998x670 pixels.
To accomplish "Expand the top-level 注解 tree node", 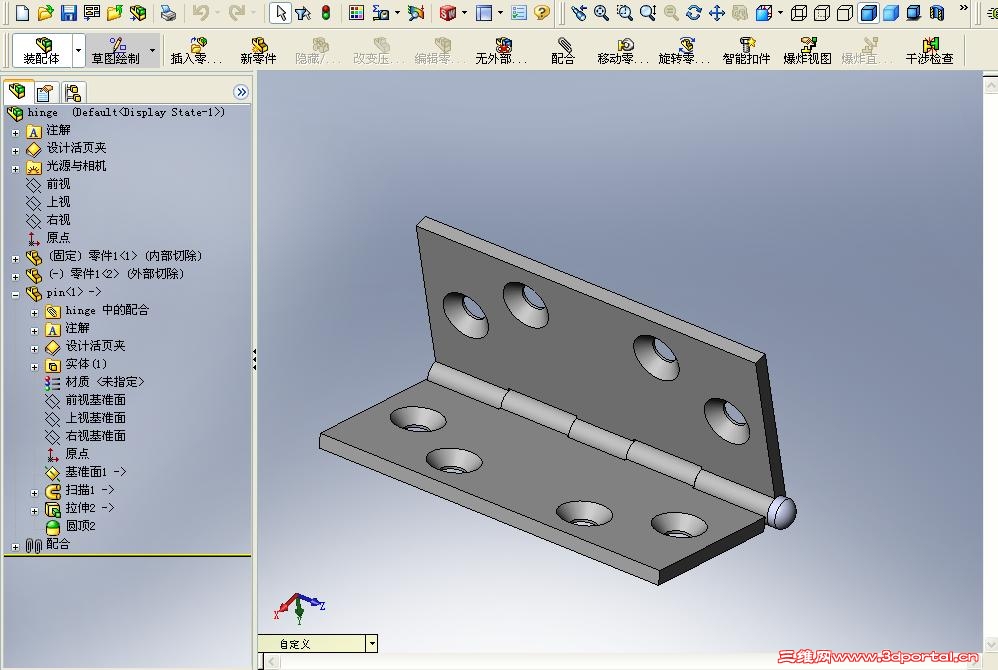I will (x=15, y=133).
